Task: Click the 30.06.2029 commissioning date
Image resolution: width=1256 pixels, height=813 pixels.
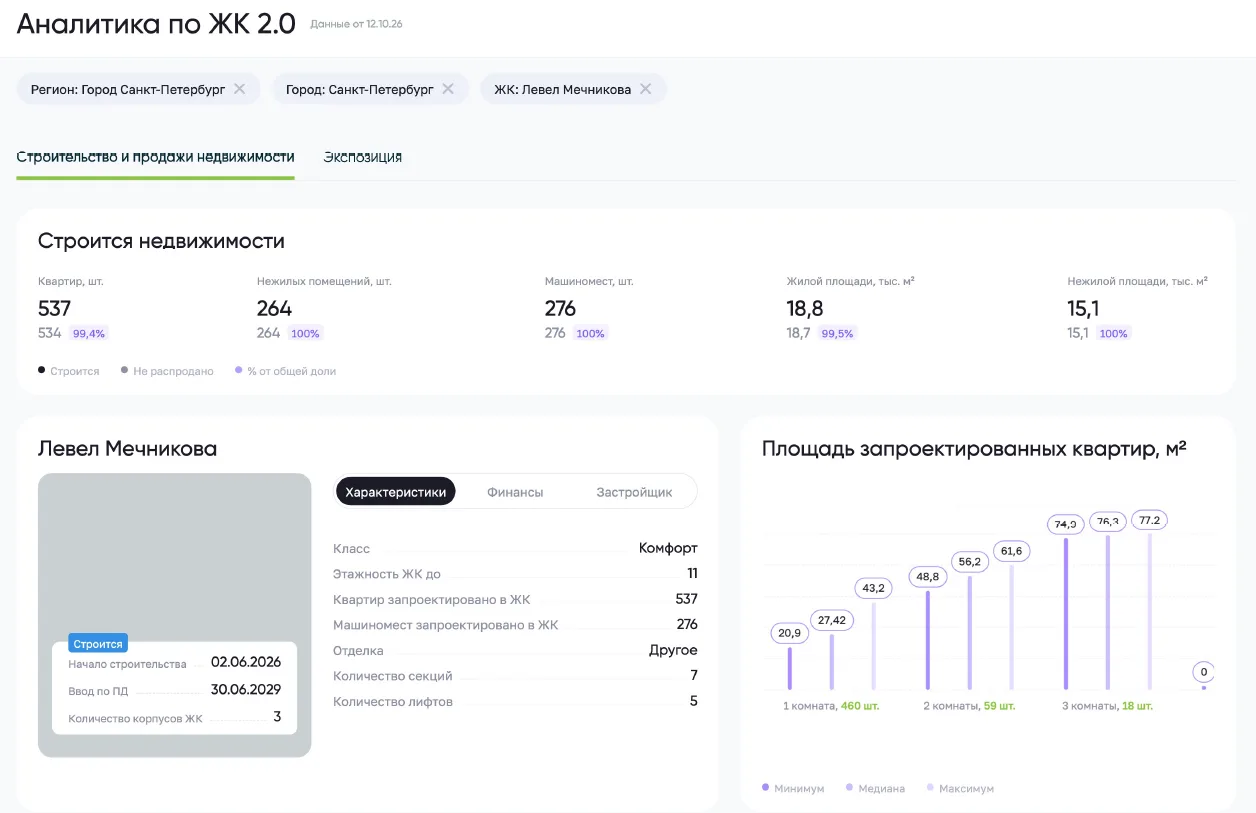Action: click(246, 689)
